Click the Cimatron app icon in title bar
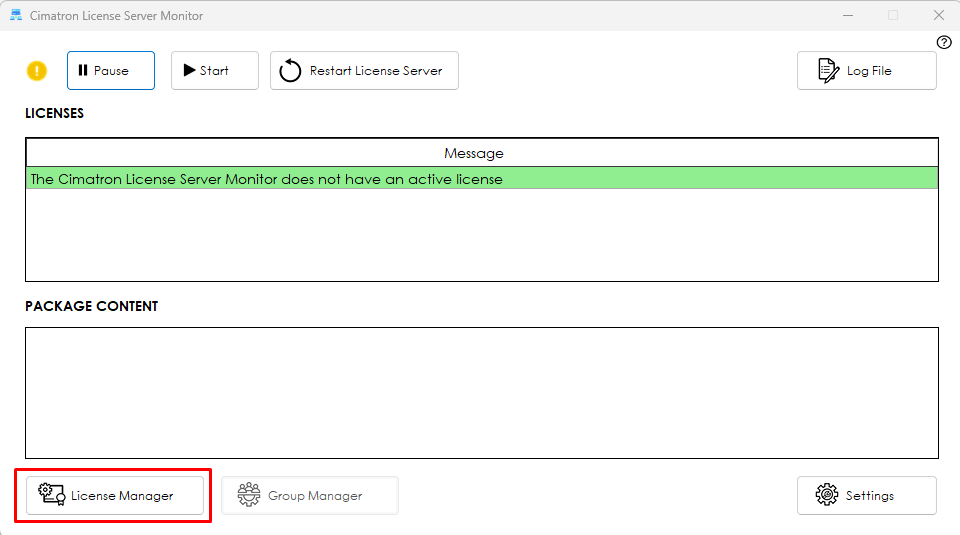This screenshot has height=535, width=960. 16,15
